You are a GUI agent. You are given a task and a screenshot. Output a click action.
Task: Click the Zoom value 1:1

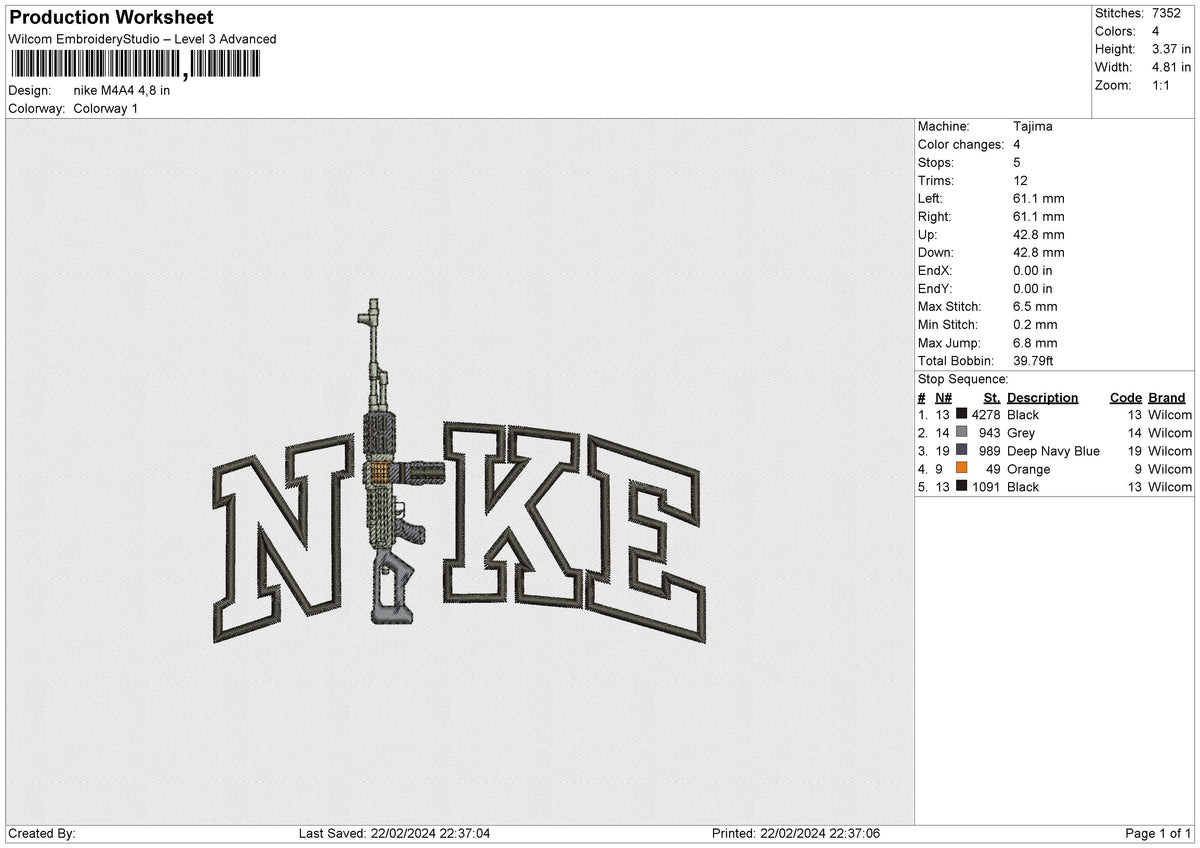(1163, 85)
